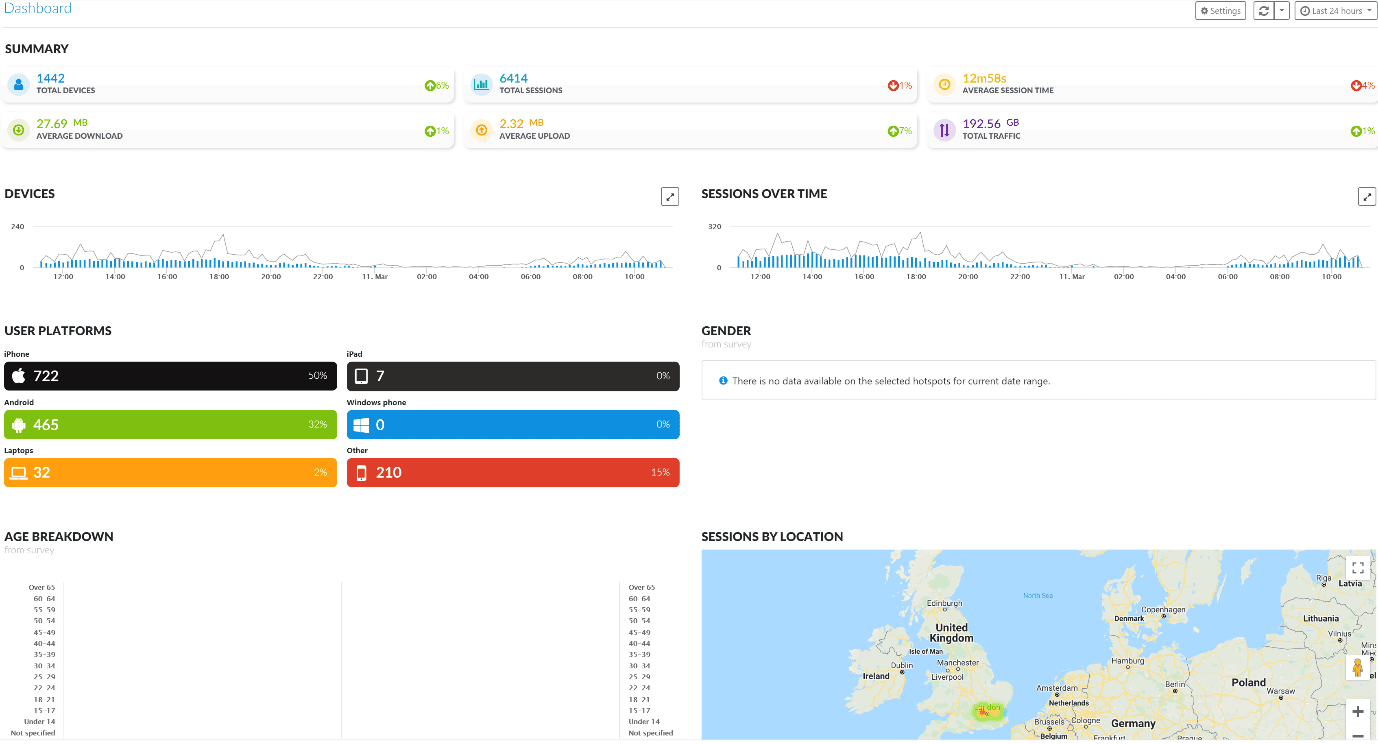The width and height of the screenshot is (1378, 744).
Task: Expand the Devices chart
Action: [x=670, y=197]
